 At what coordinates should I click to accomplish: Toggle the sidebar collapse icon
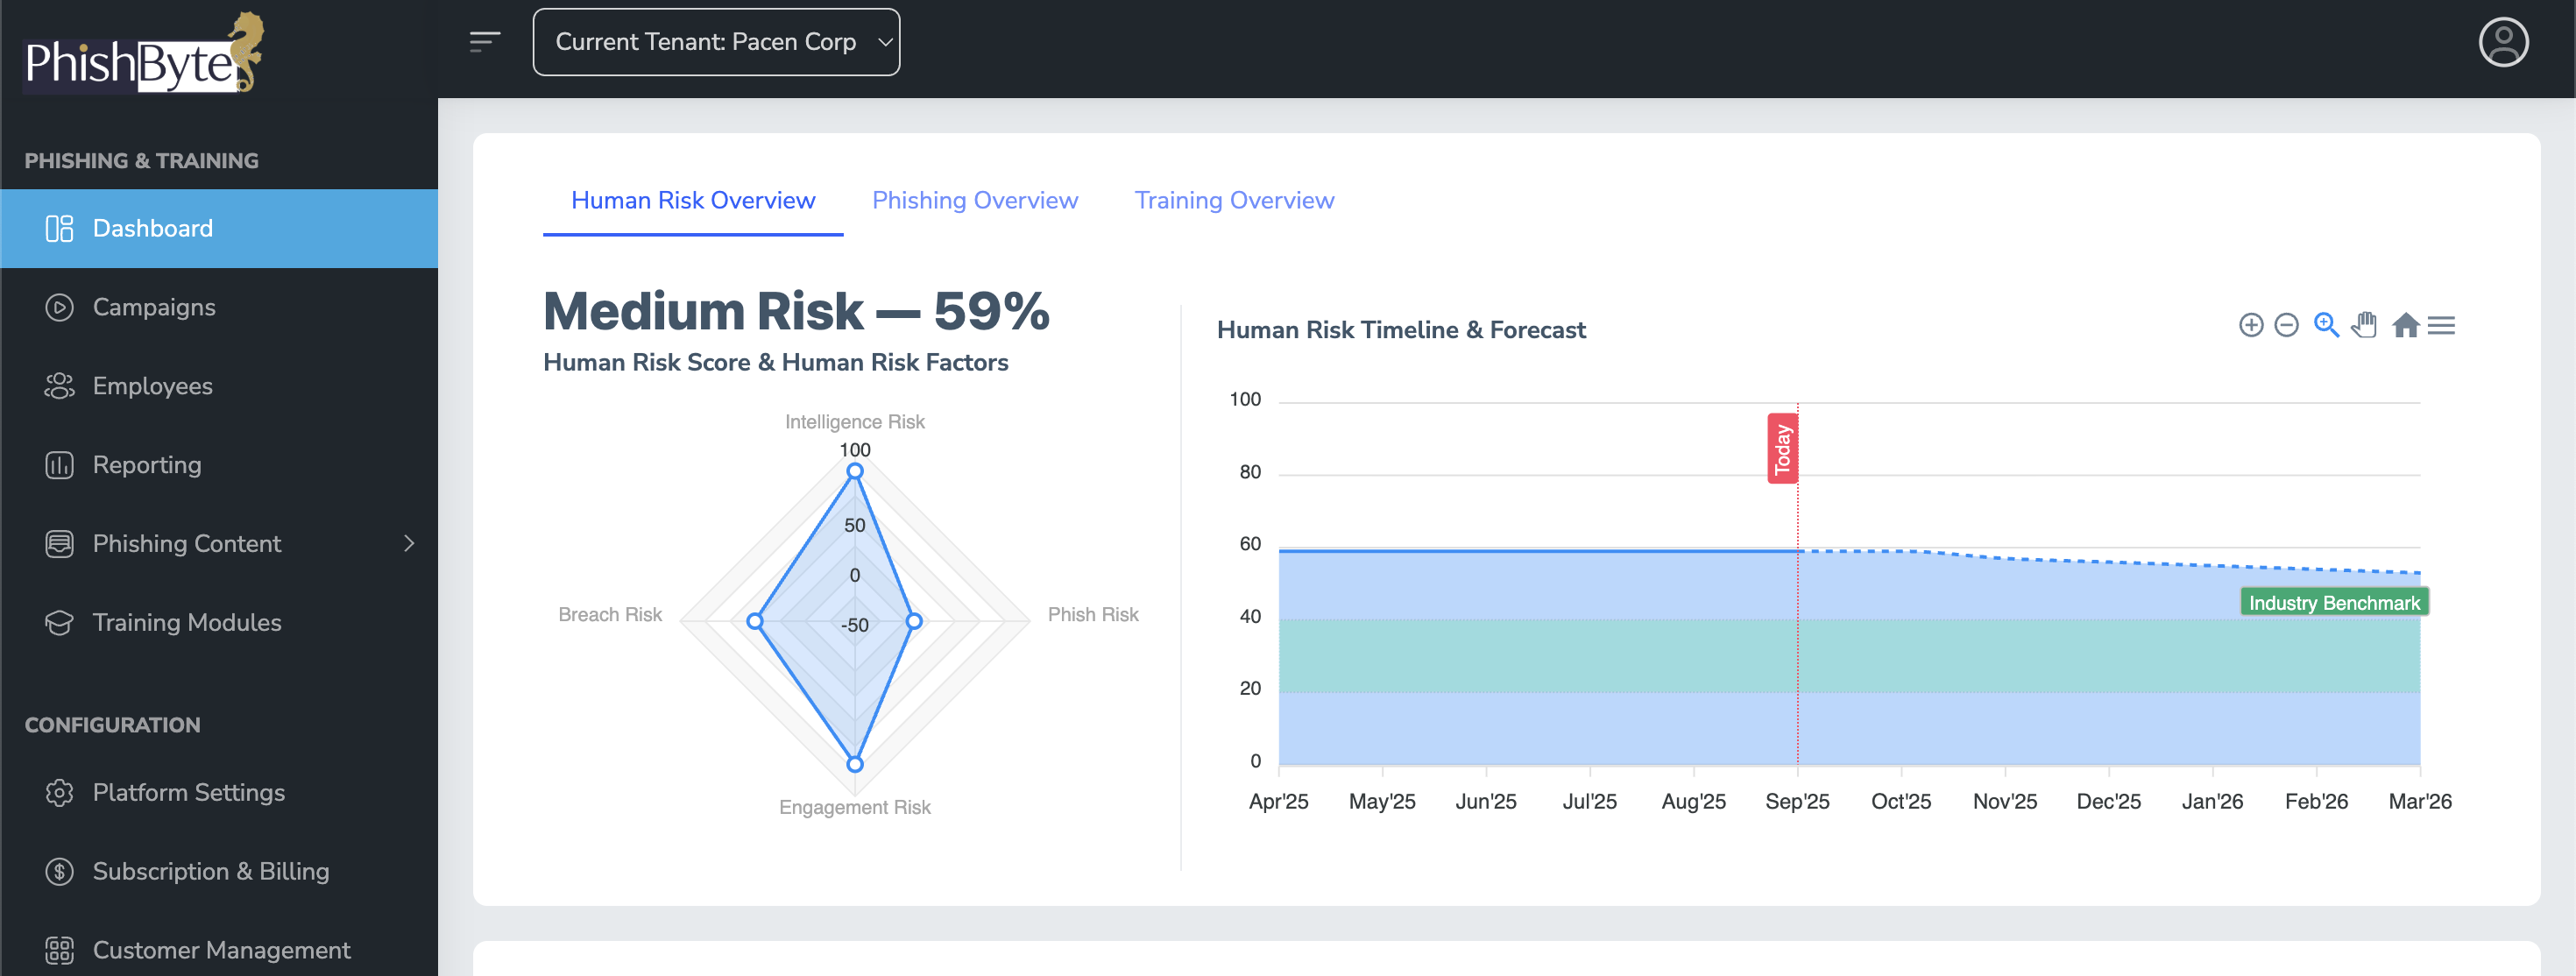coord(484,42)
